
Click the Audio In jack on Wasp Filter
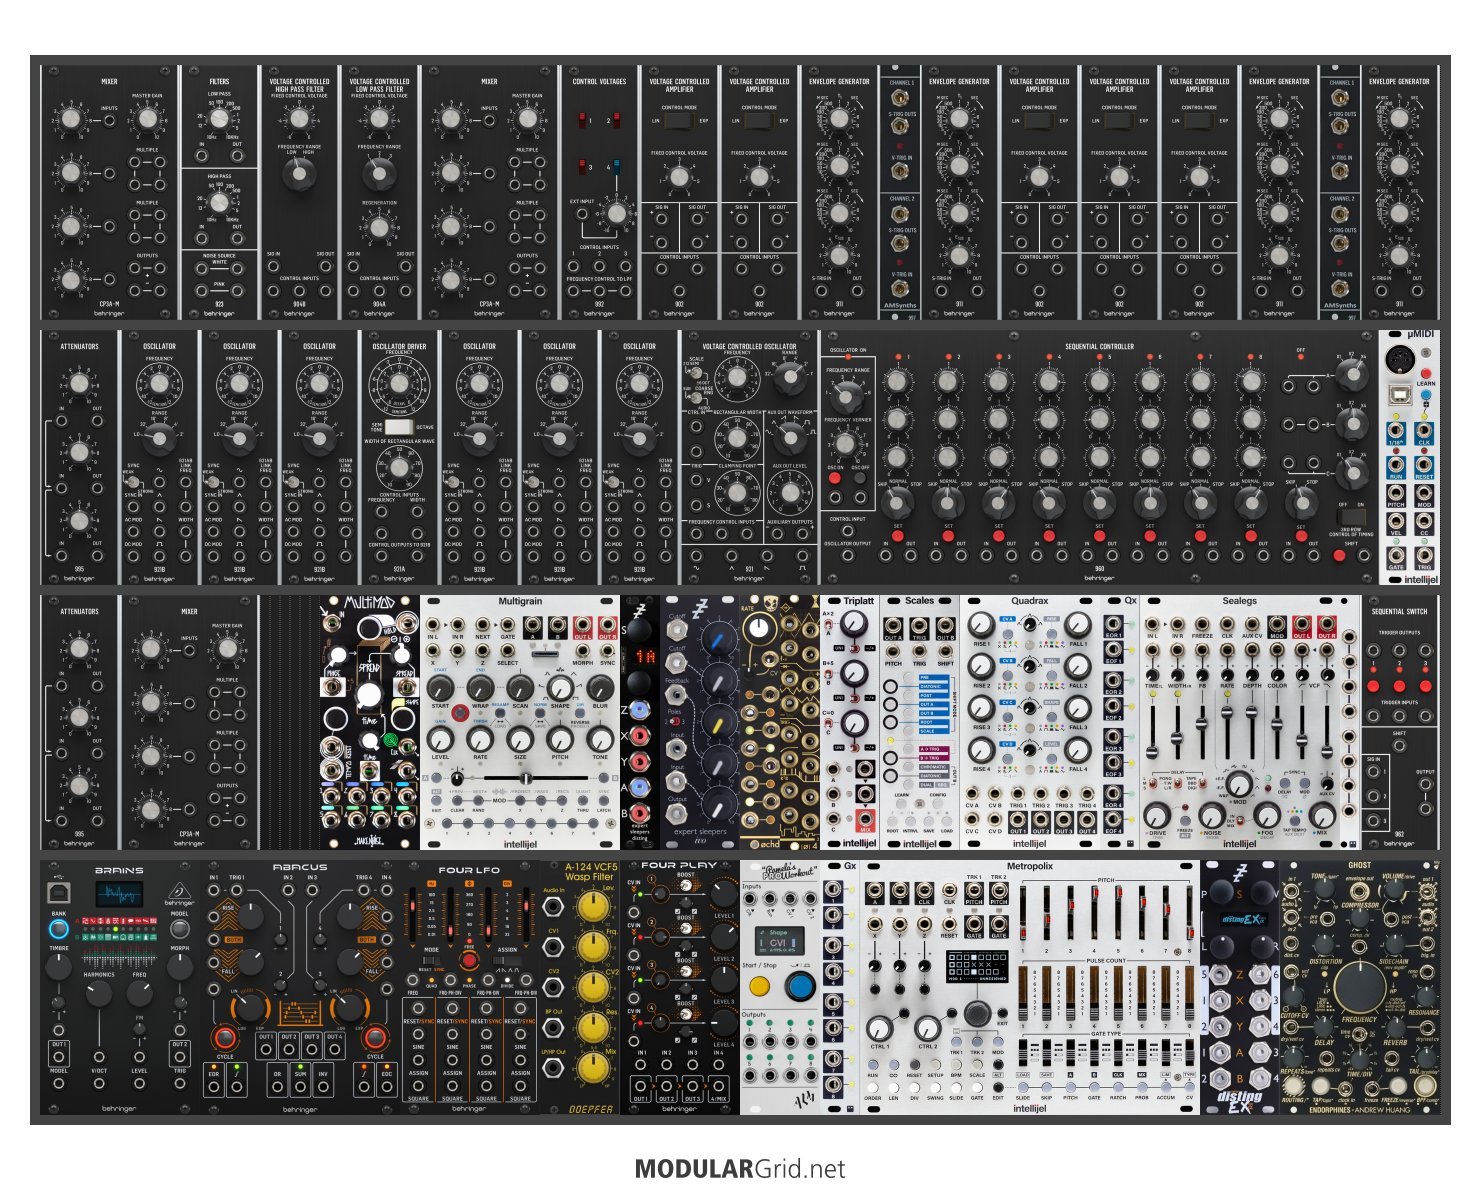(552, 907)
